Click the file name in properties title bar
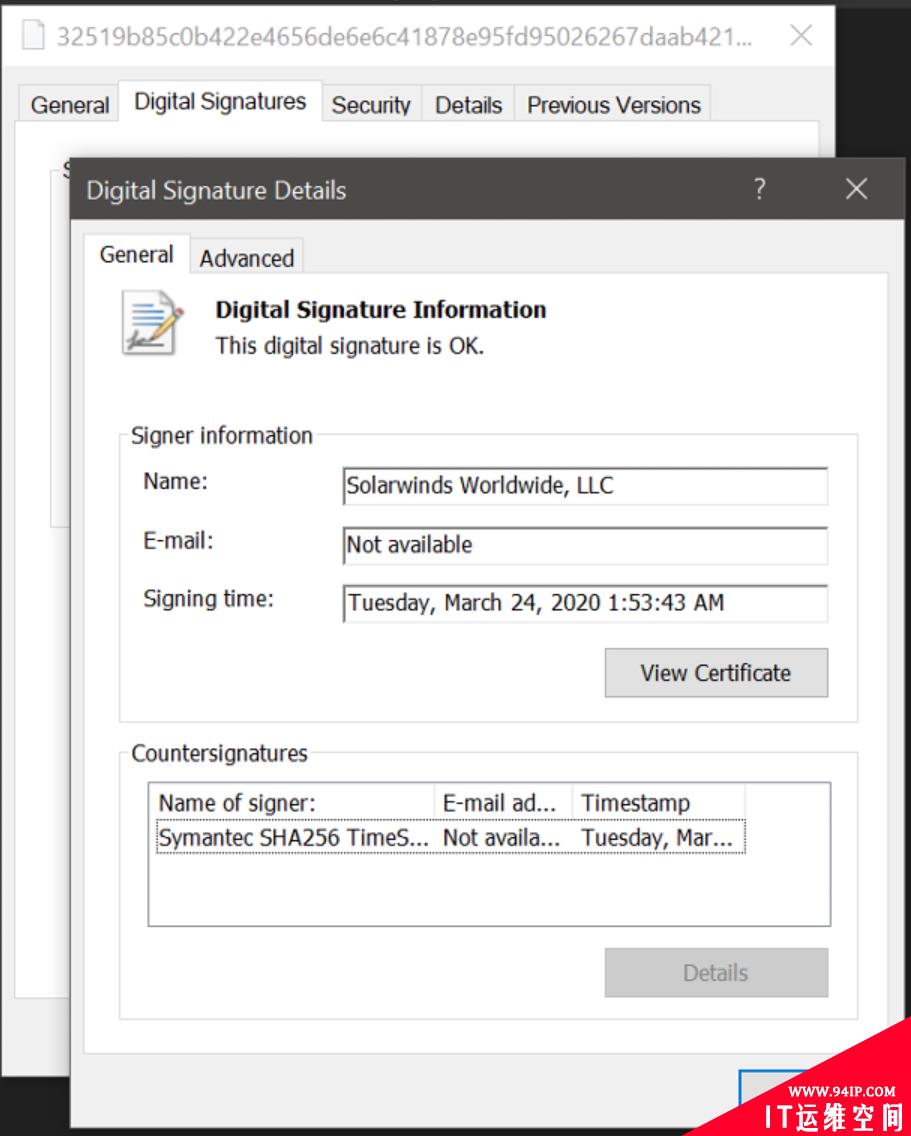911x1136 pixels. [404, 36]
